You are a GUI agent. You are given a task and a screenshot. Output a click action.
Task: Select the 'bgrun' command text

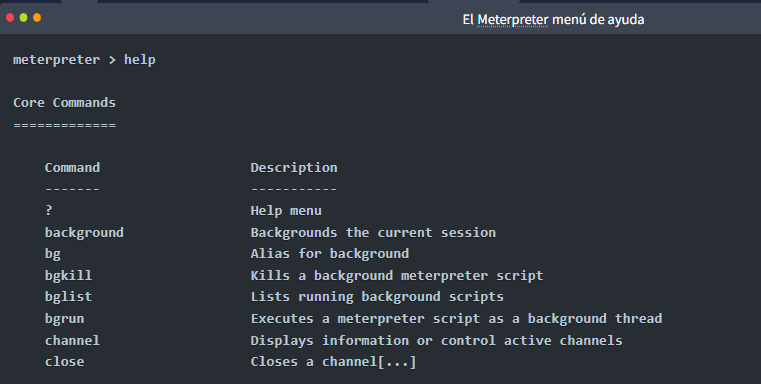pos(65,318)
